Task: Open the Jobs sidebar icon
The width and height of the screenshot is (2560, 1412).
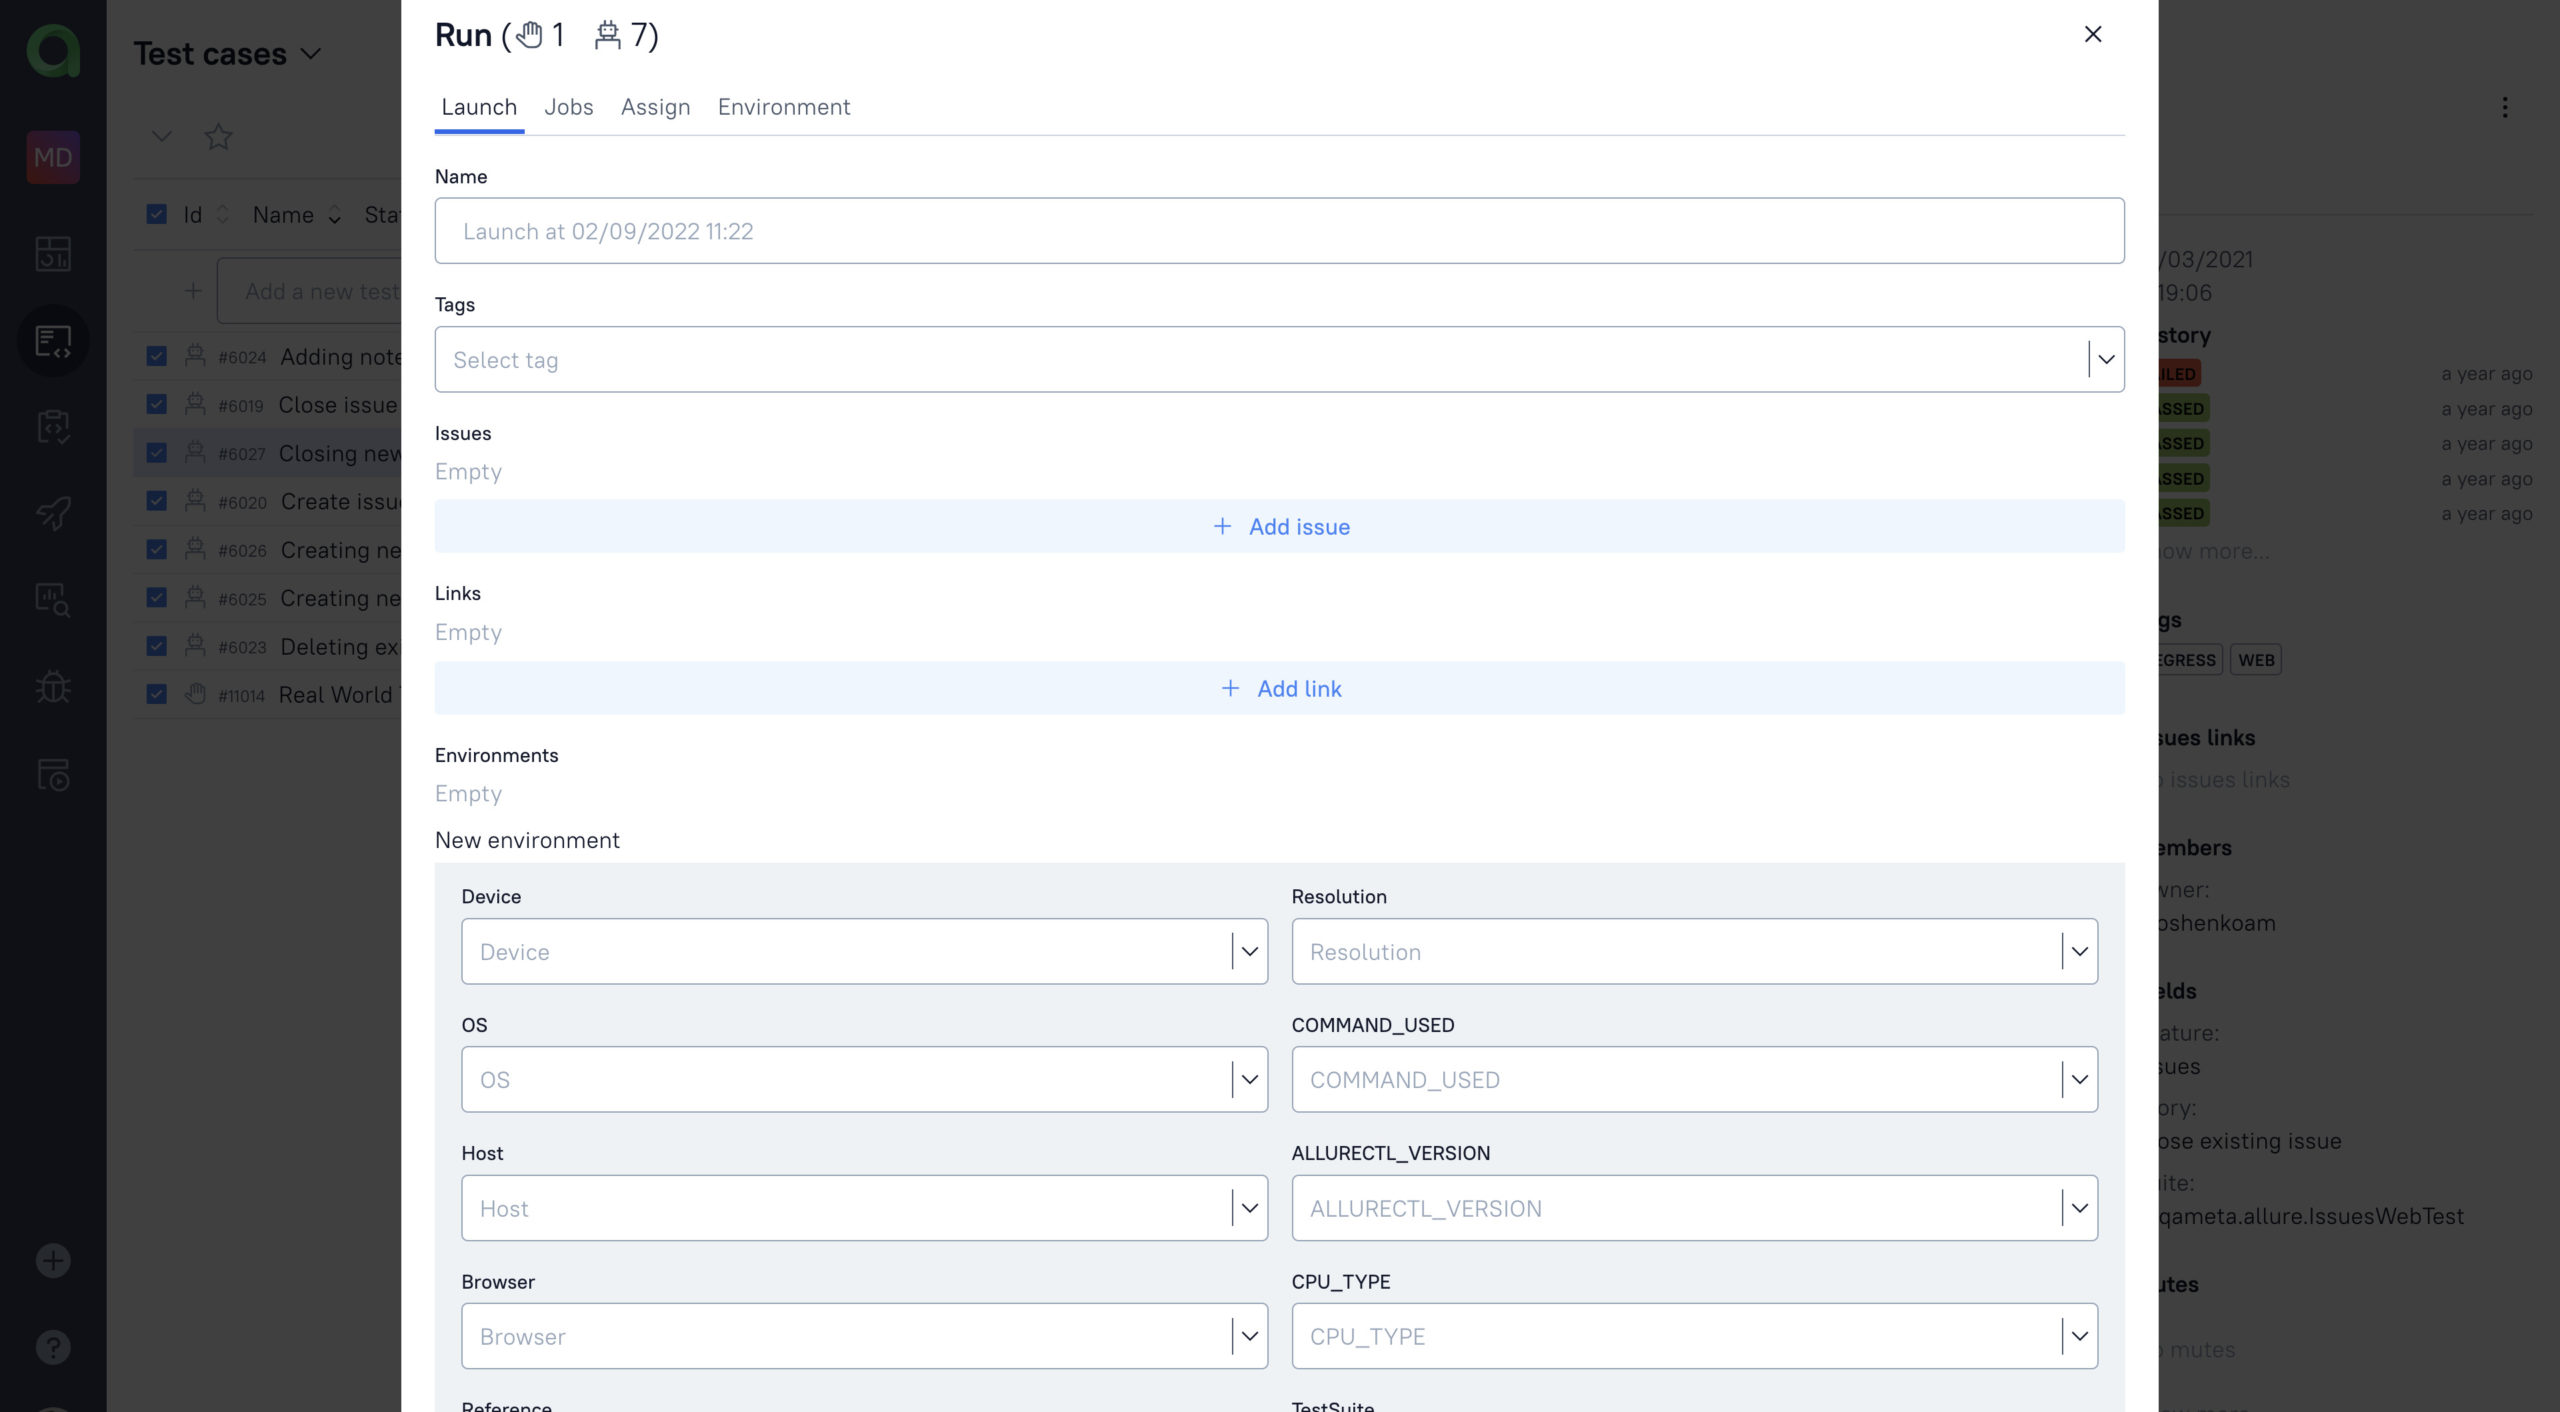Action: [x=53, y=774]
